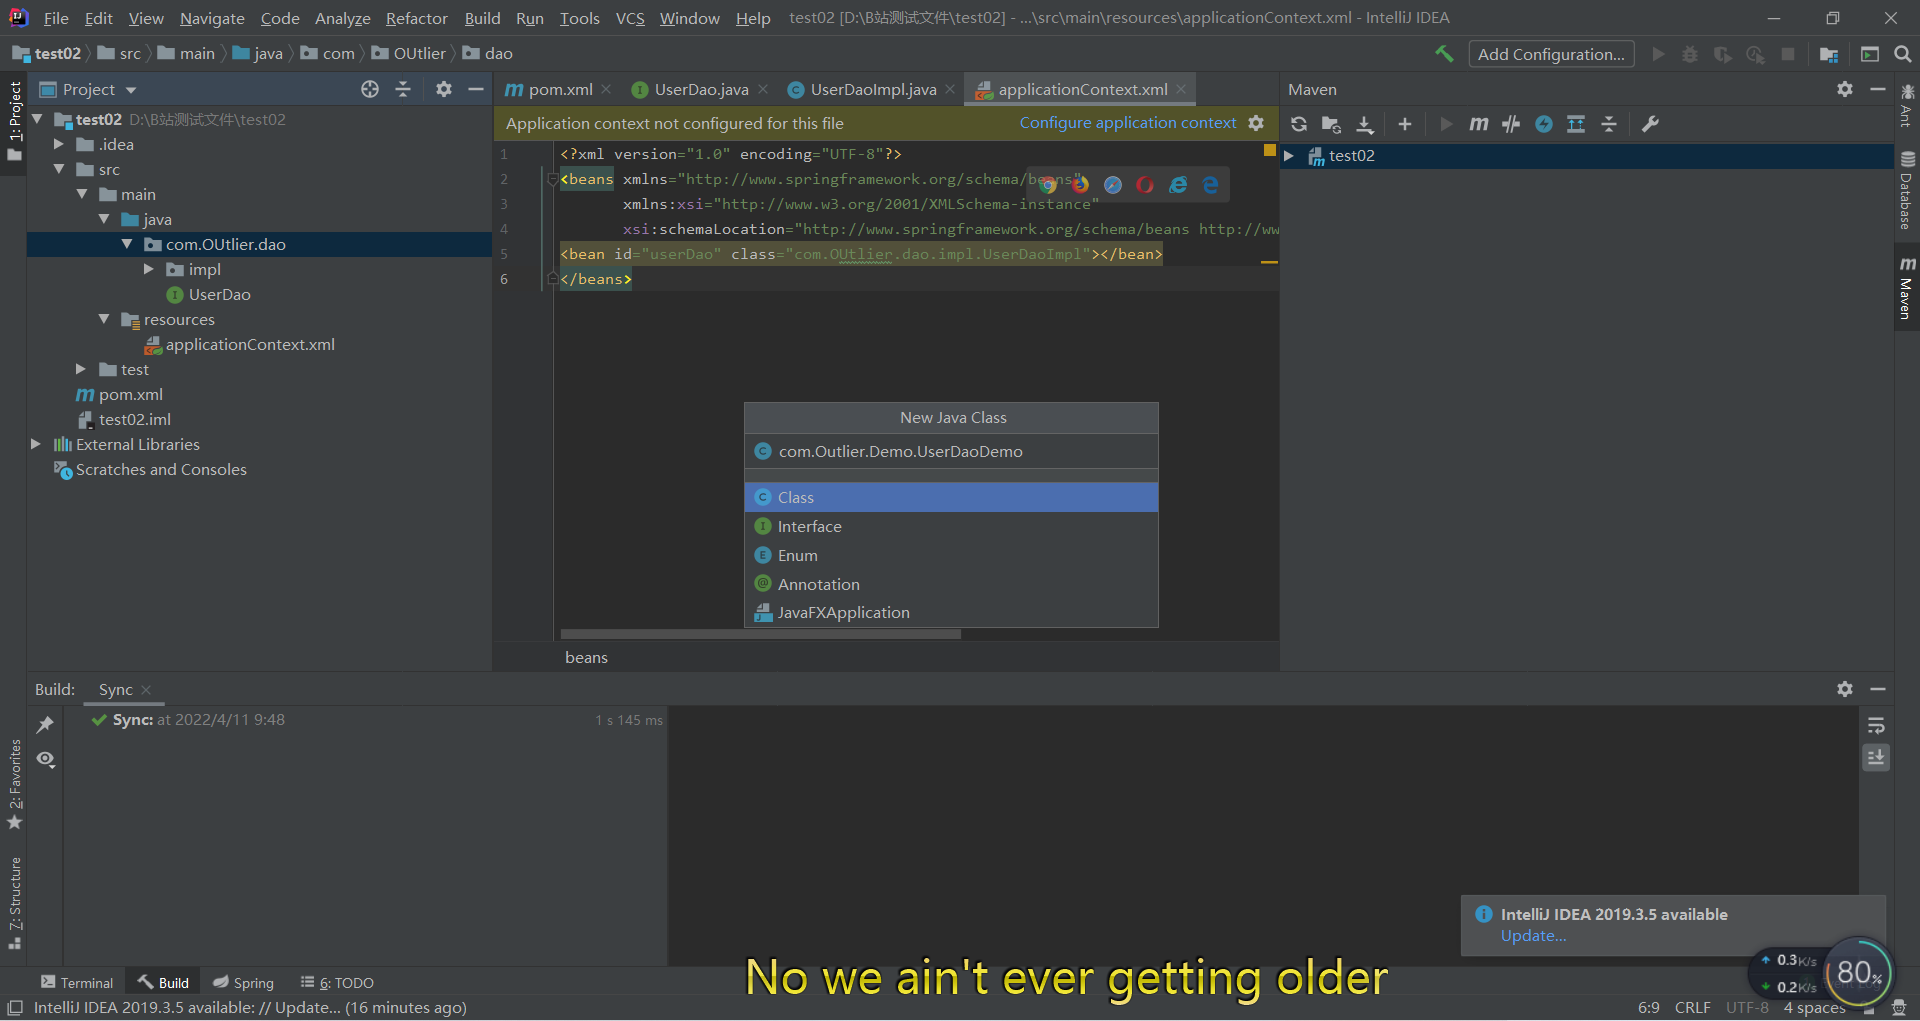This screenshot has width=1920, height=1021.
Task: Open in Edge browser icon
Action: click(x=1210, y=185)
